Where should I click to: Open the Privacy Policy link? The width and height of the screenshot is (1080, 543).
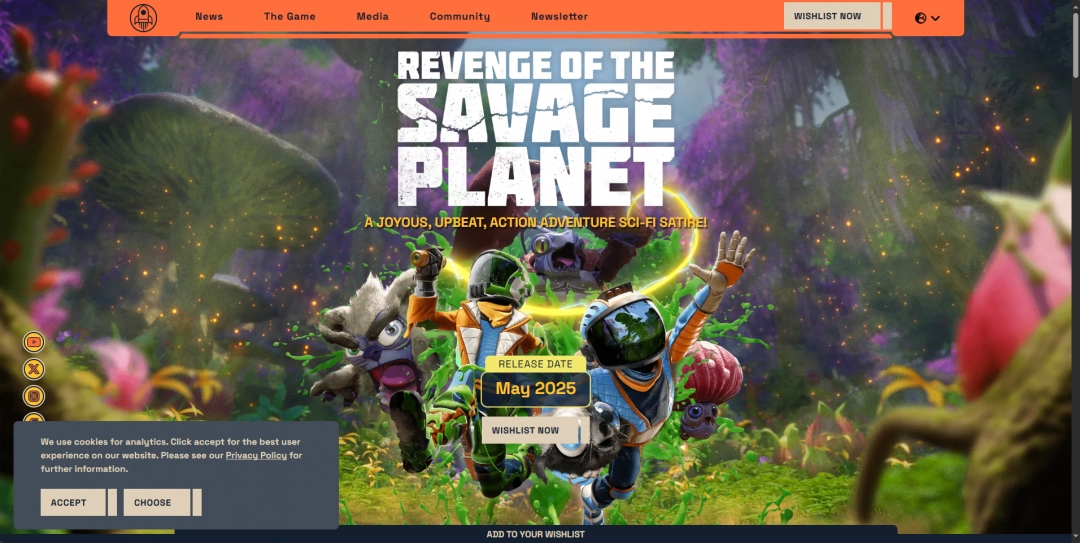click(x=256, y=456)
